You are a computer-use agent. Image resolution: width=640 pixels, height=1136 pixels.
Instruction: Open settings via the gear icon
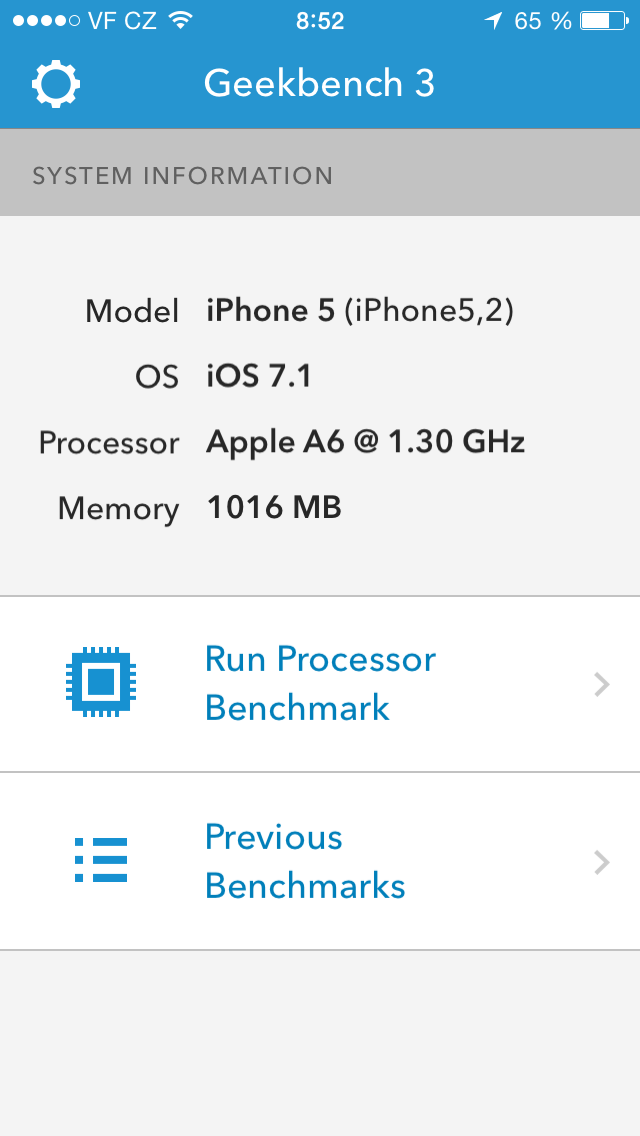pos(56,84)
